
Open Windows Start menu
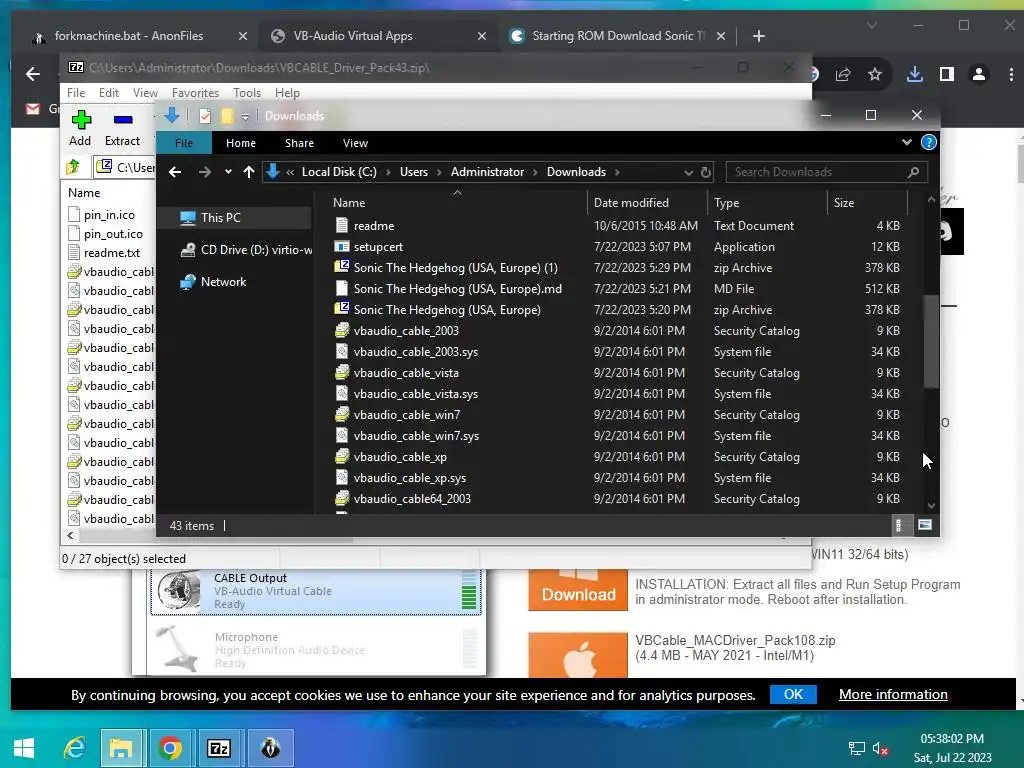[x=24, y=748]
